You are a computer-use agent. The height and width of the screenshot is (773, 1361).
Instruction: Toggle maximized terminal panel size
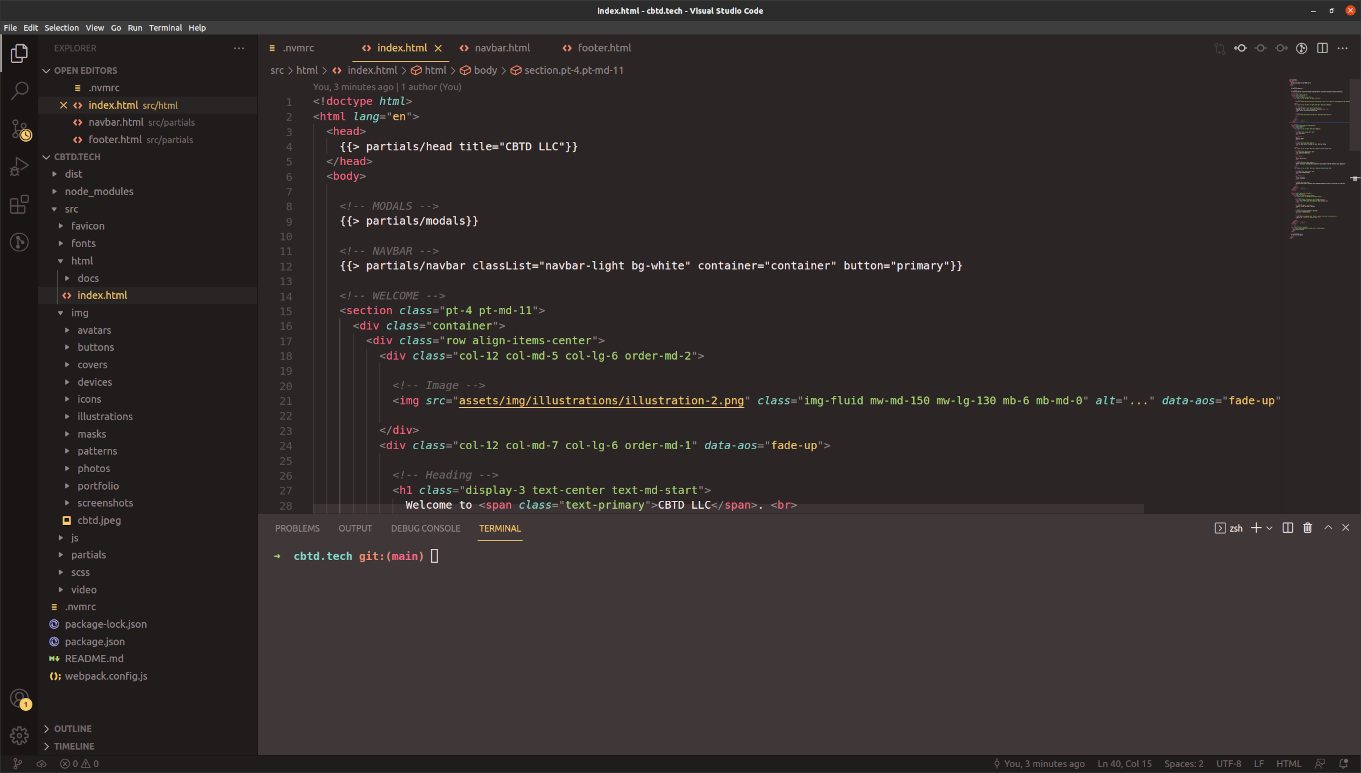point(1328,528)
